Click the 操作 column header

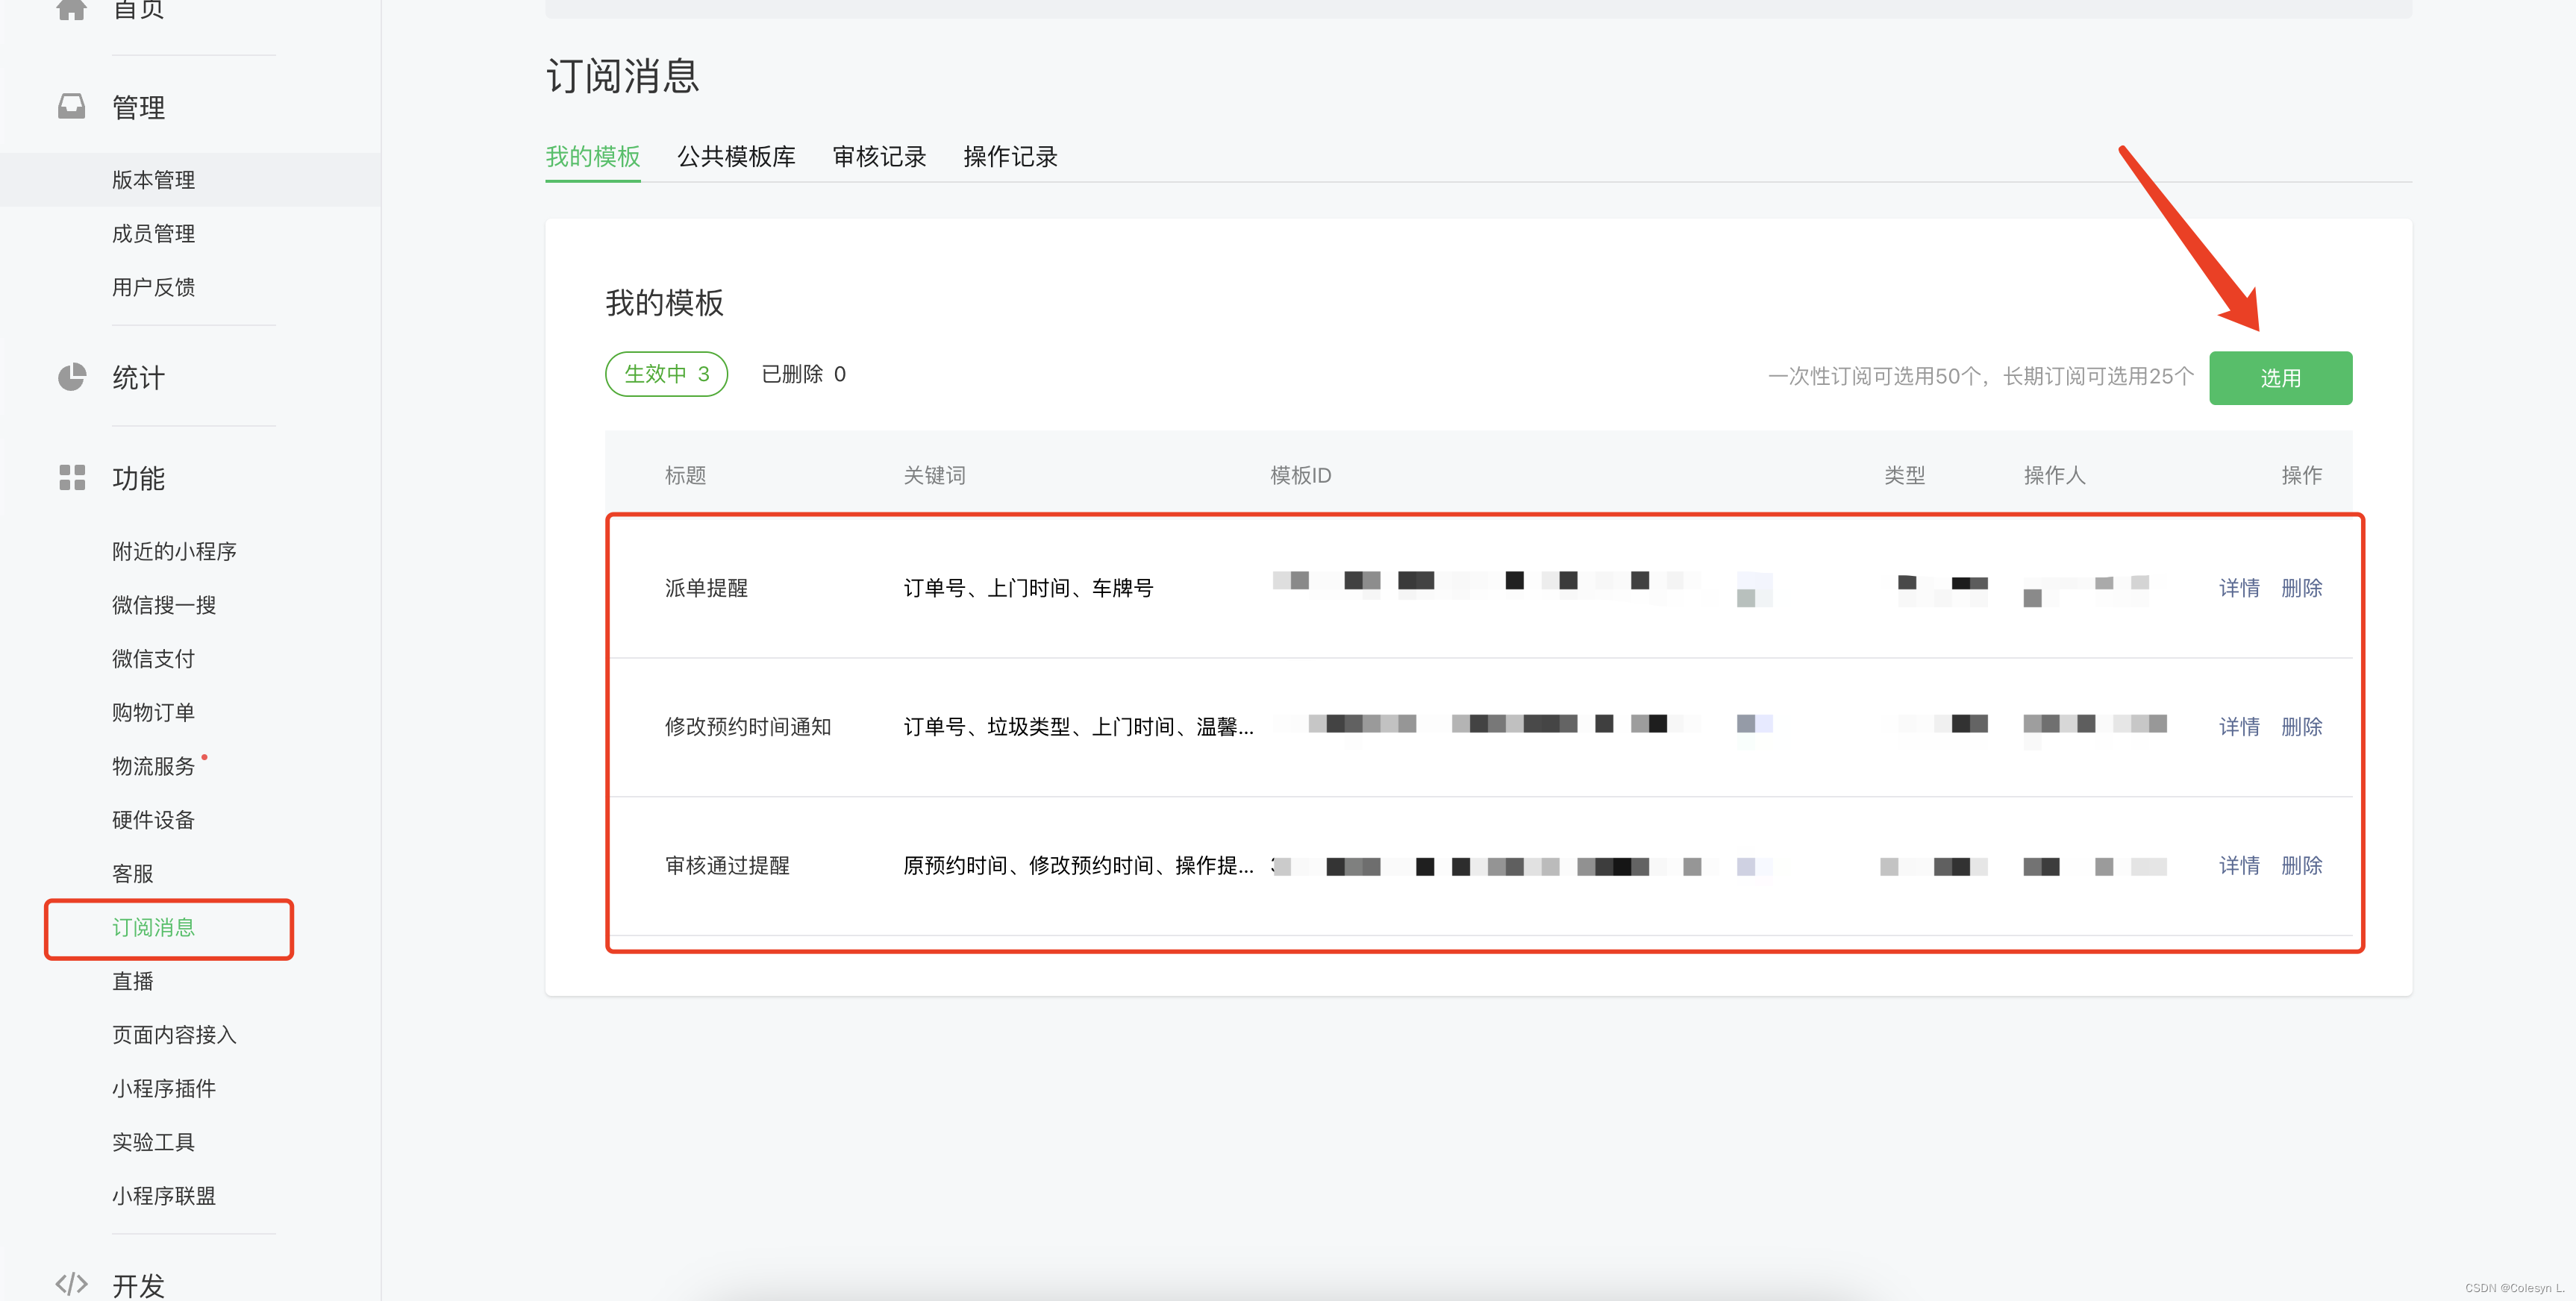[2301, 476]
